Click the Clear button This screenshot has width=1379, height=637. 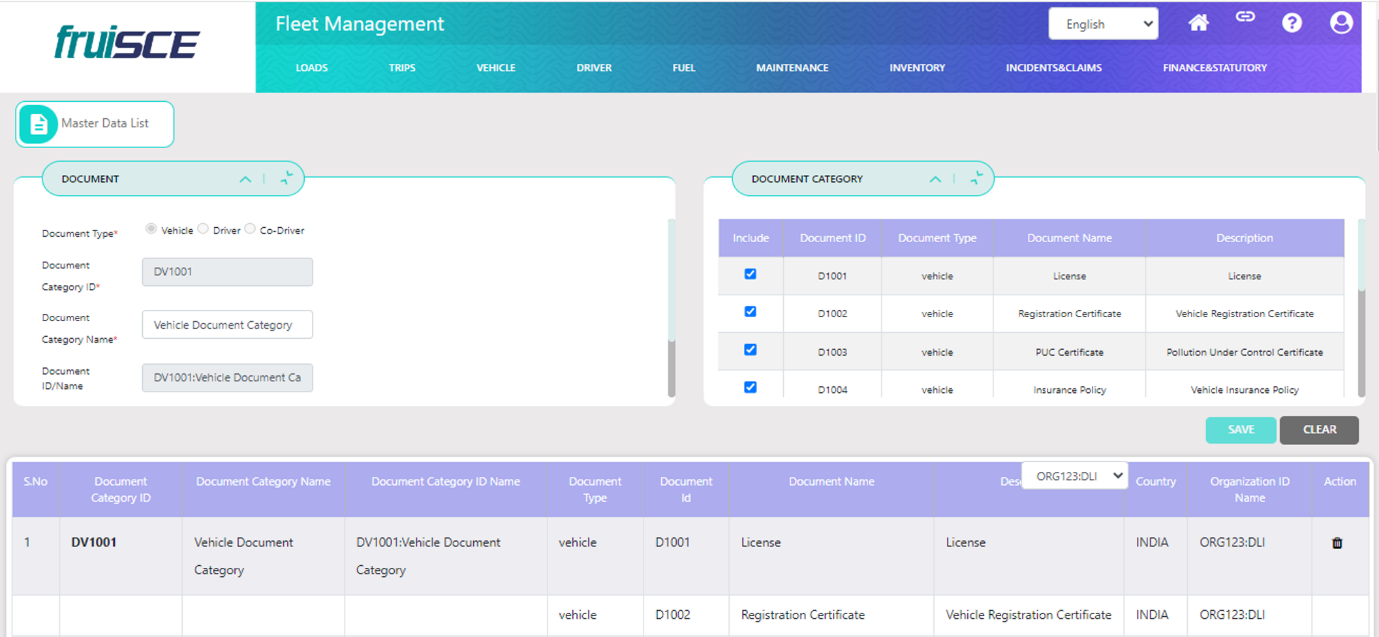[x=1319, y=430]
